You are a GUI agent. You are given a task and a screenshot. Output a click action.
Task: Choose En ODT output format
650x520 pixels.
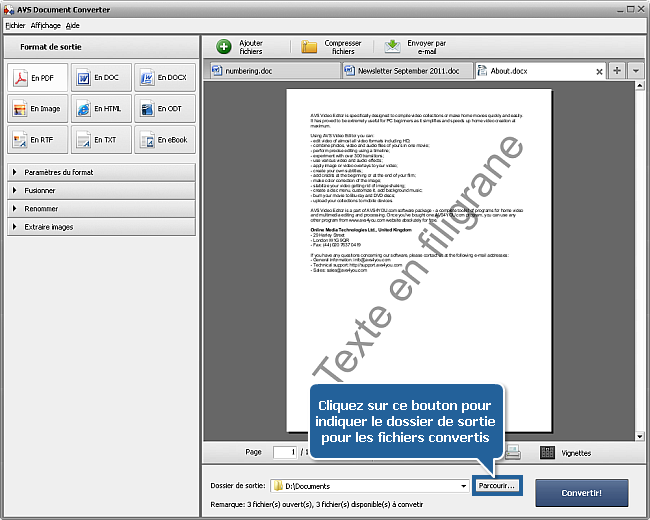(x=165, y=109)
